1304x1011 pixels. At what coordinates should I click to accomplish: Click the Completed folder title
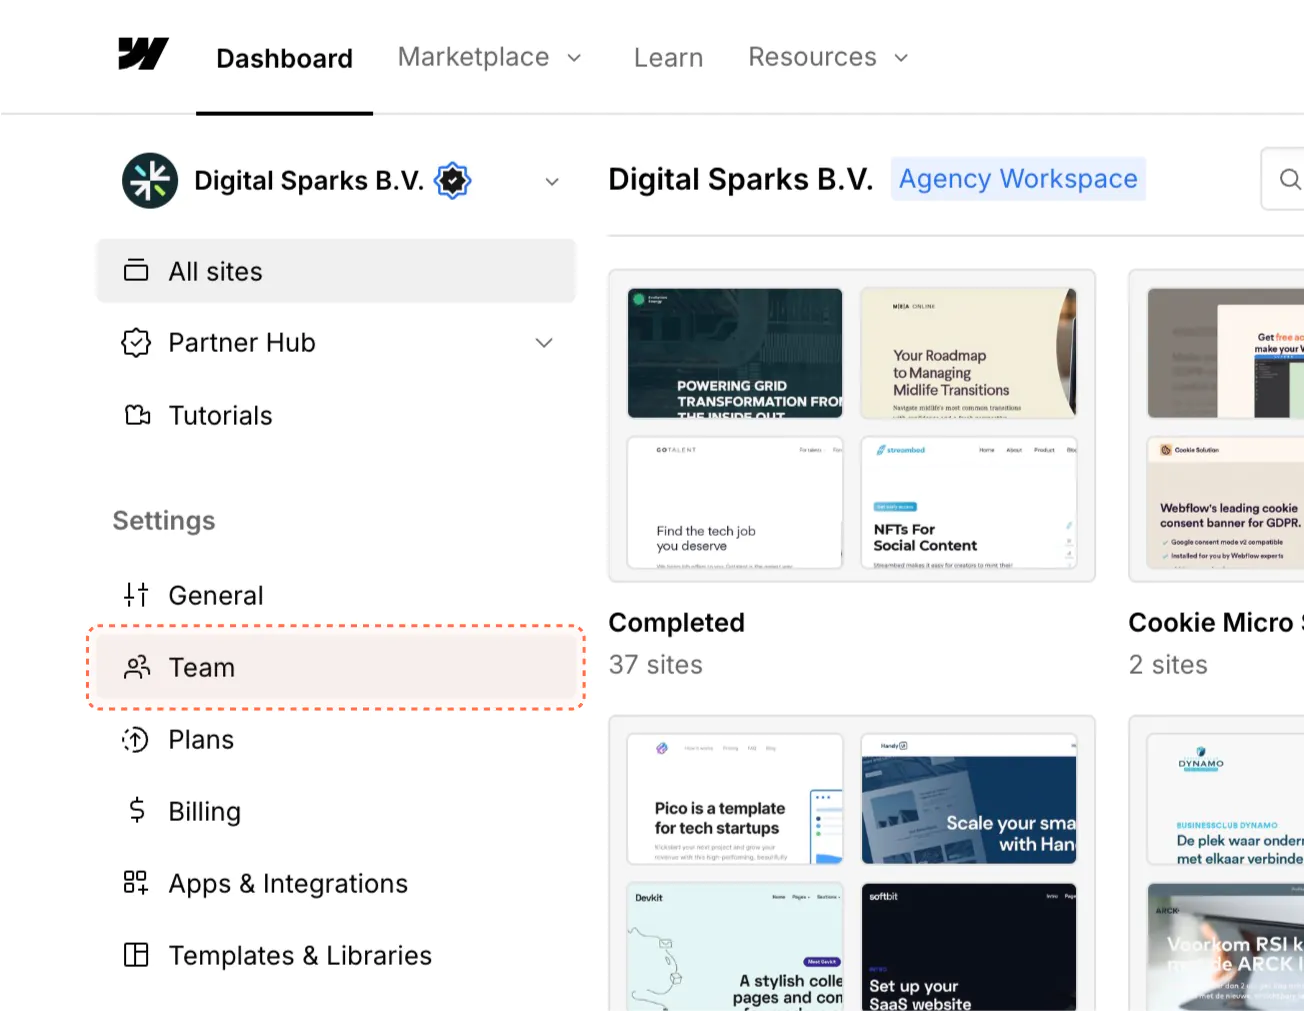point(677,622)
